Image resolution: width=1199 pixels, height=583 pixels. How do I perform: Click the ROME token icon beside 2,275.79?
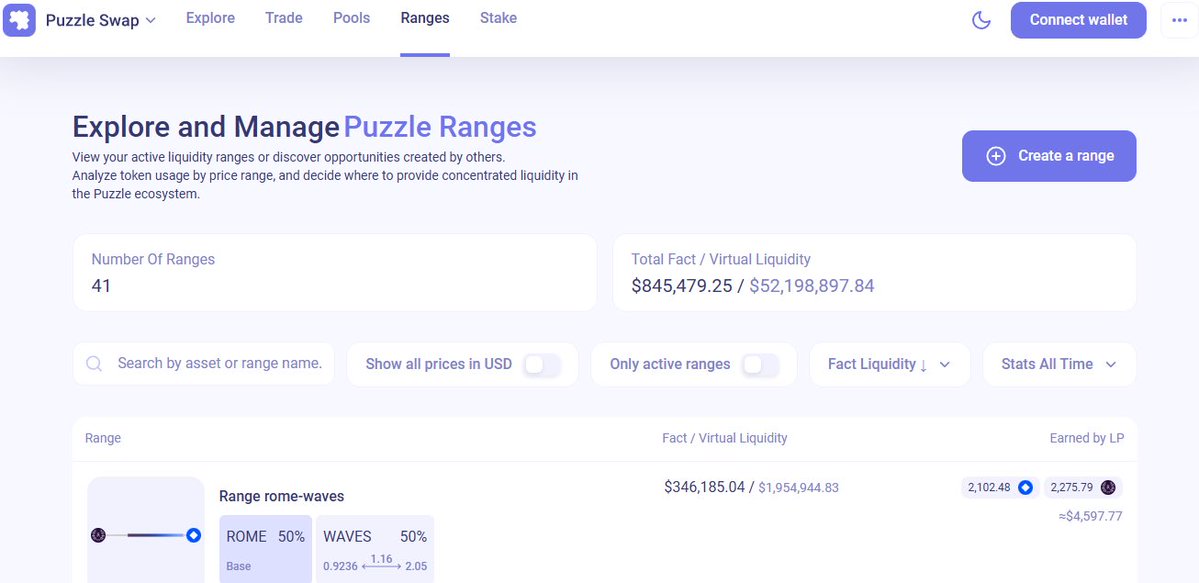click(x=1107, y=487)
